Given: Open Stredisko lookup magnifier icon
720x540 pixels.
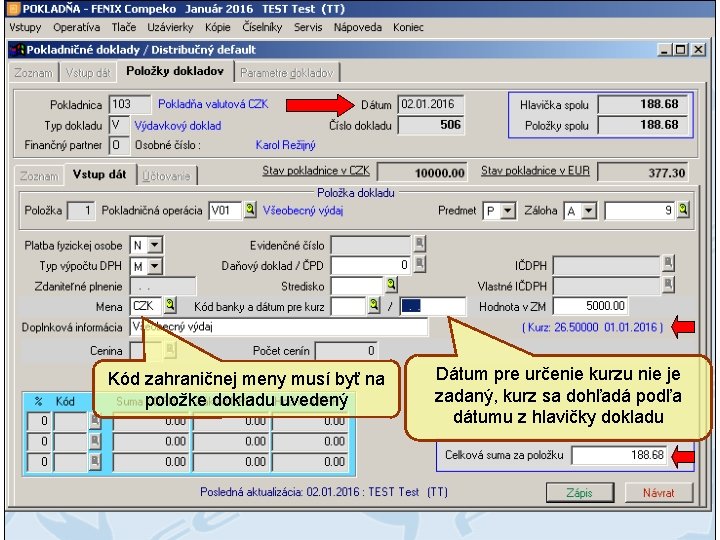Looking at the screenshot, I should pos(391,285).
